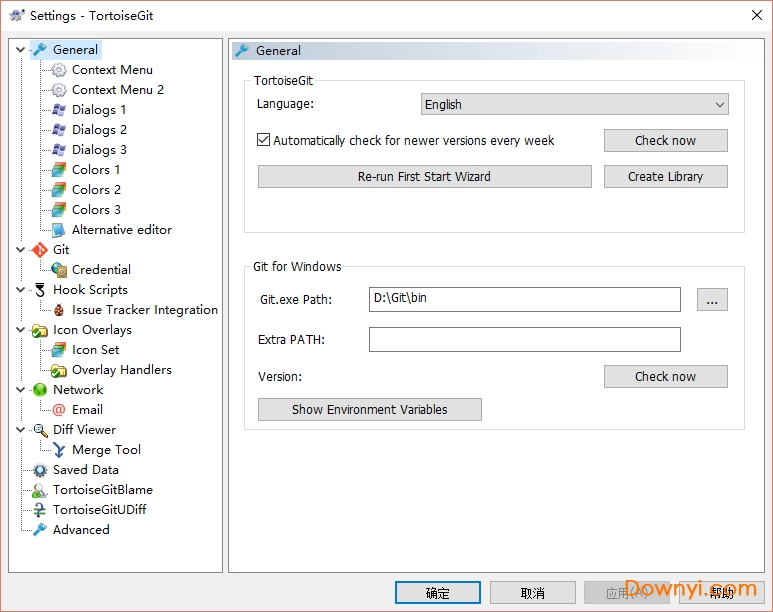Select the Alternative editor tree item

[x=121, y=230]
